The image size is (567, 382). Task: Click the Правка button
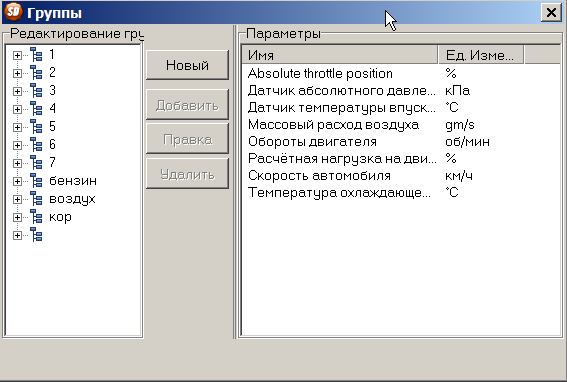187,139
